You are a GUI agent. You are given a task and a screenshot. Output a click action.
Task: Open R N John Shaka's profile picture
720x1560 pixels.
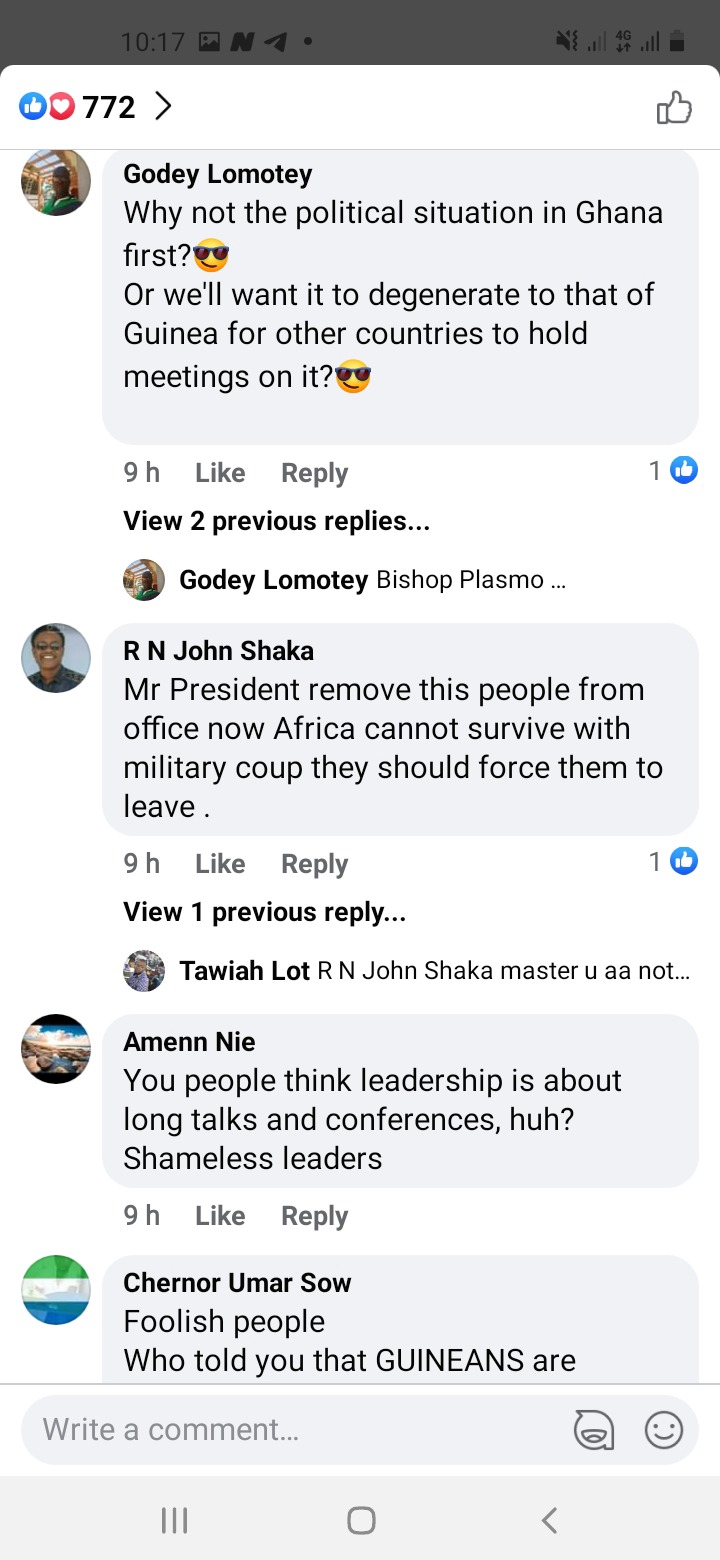pos(56,658)
